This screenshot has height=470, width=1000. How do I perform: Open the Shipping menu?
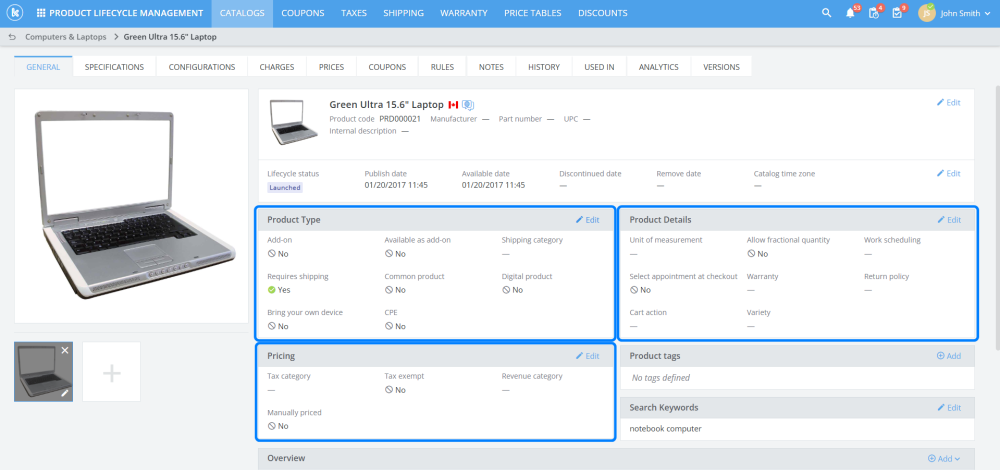pos(404,13)
